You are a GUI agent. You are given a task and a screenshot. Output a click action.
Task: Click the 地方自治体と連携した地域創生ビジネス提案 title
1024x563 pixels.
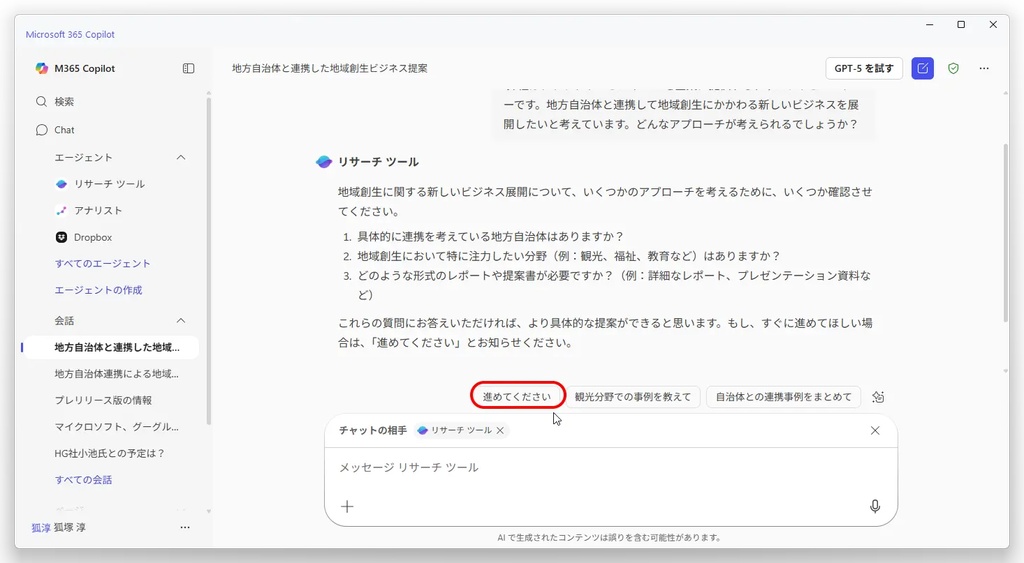[x=330, y=69]
